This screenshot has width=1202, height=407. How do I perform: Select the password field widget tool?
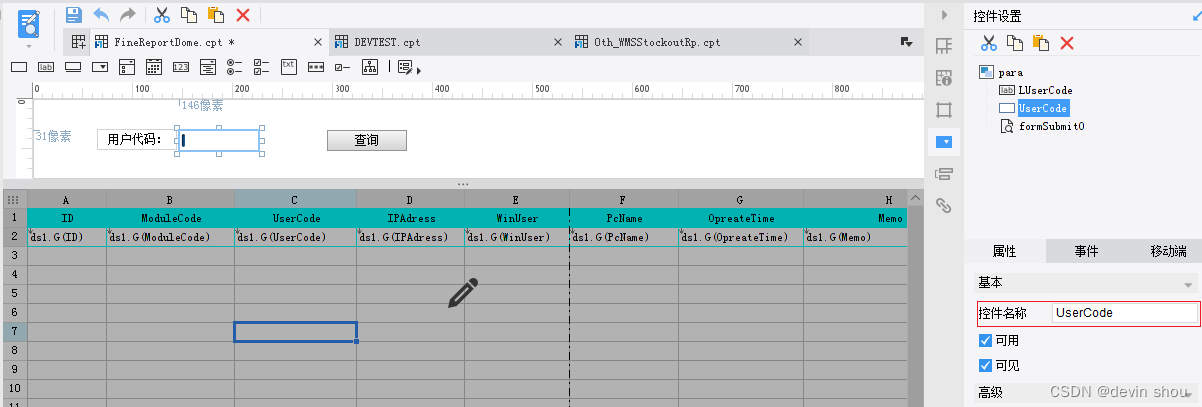[316, 67]
